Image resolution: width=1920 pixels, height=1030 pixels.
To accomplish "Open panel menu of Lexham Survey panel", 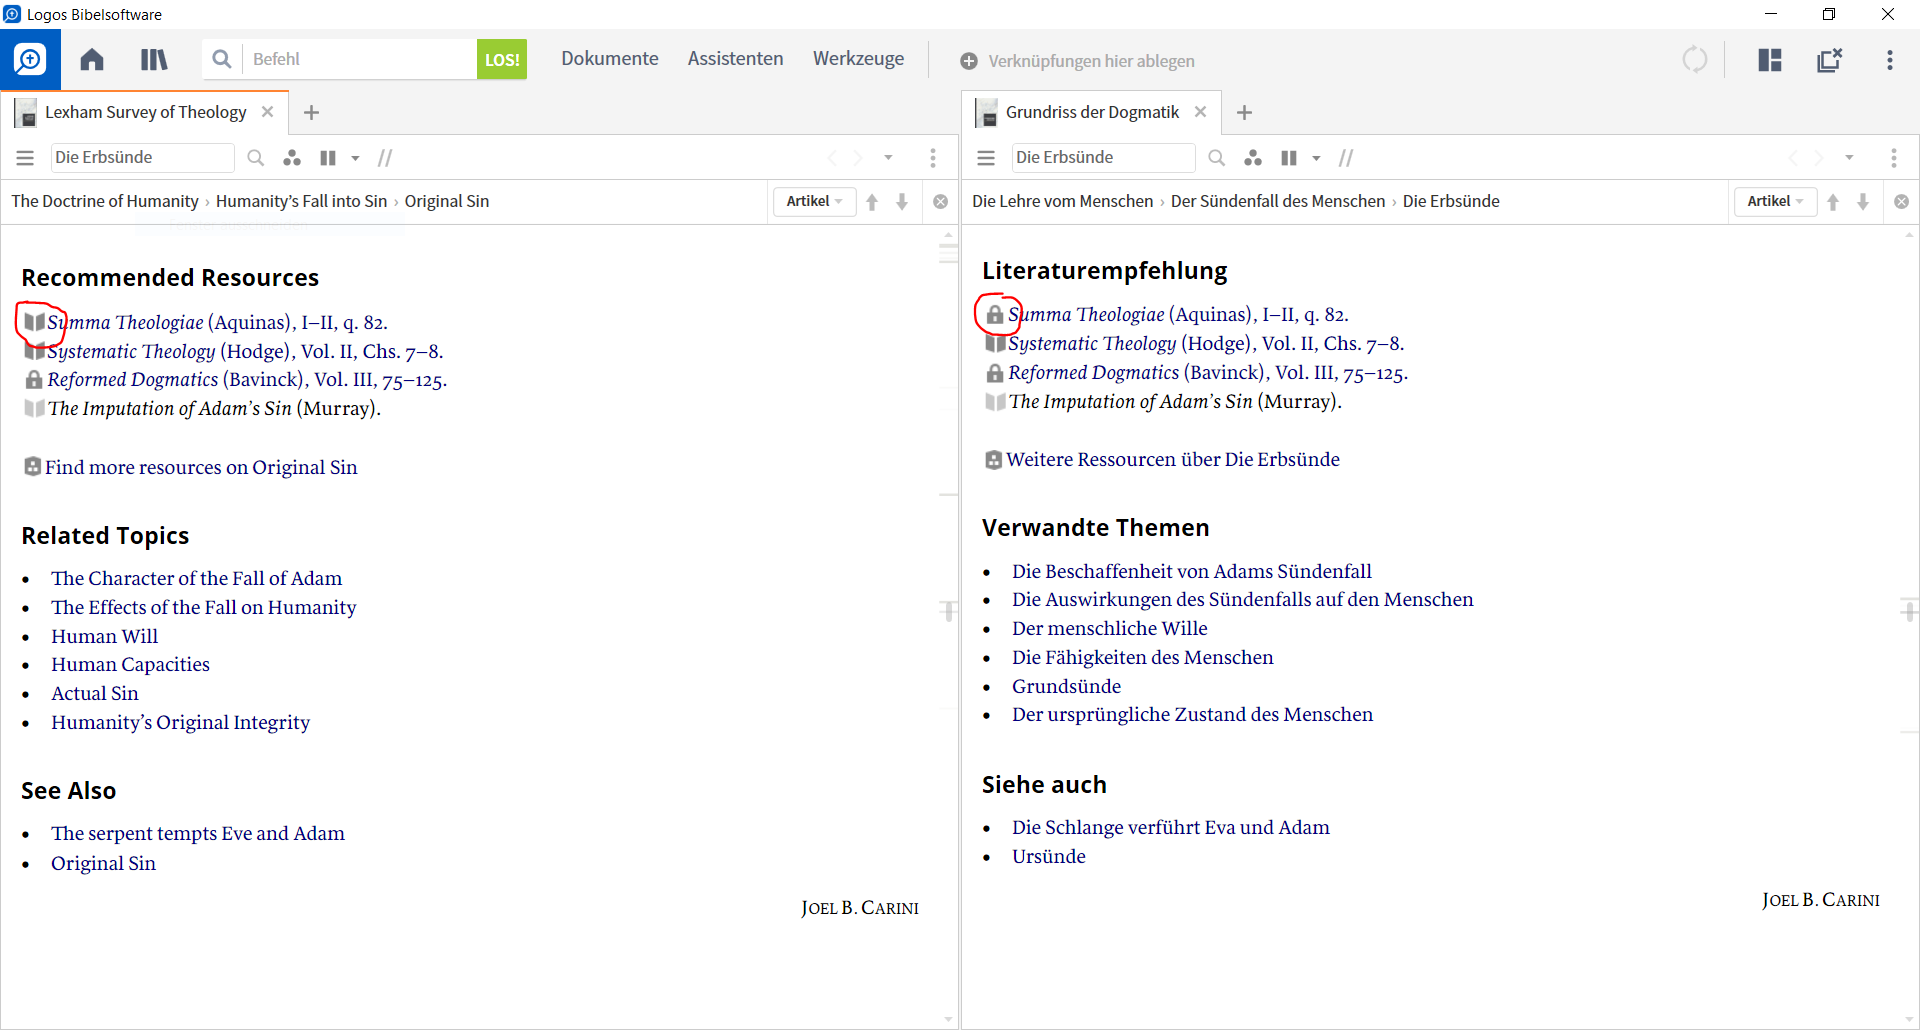I will point(933,158).
